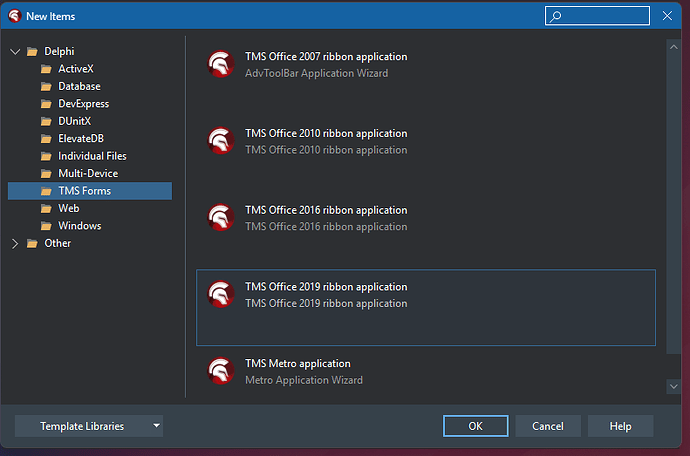
Task: Click the Multi-Device folder icon
Action: click(x=46, y=174)
